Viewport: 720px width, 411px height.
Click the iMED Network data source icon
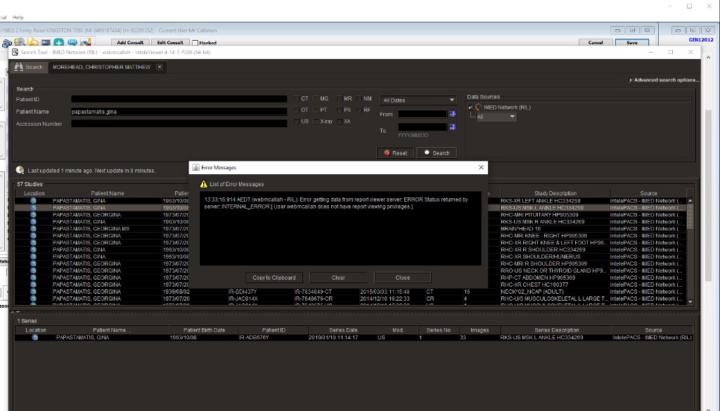click(x=478, y=107)
